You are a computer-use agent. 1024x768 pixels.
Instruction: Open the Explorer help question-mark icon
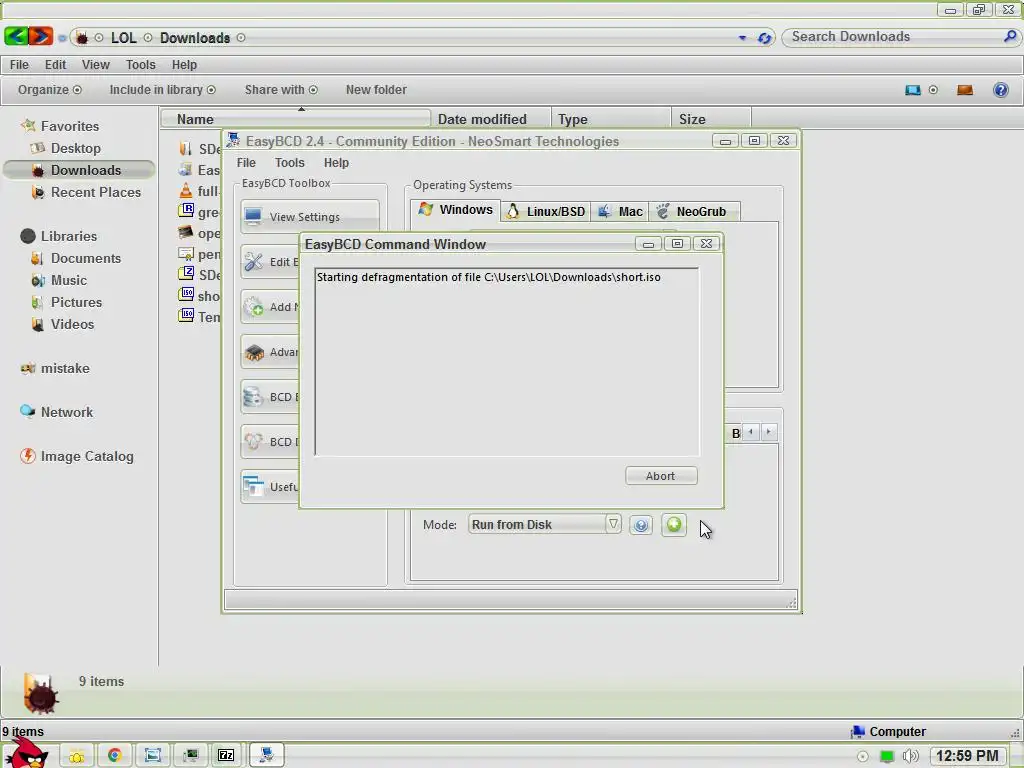[x=1000, y=89]
